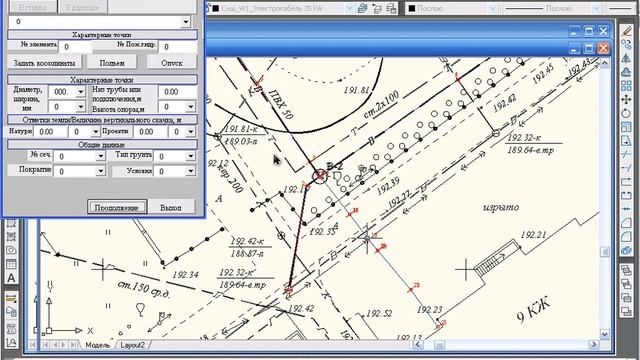Open the 'Покрытие' dropdown

[101, 171]
